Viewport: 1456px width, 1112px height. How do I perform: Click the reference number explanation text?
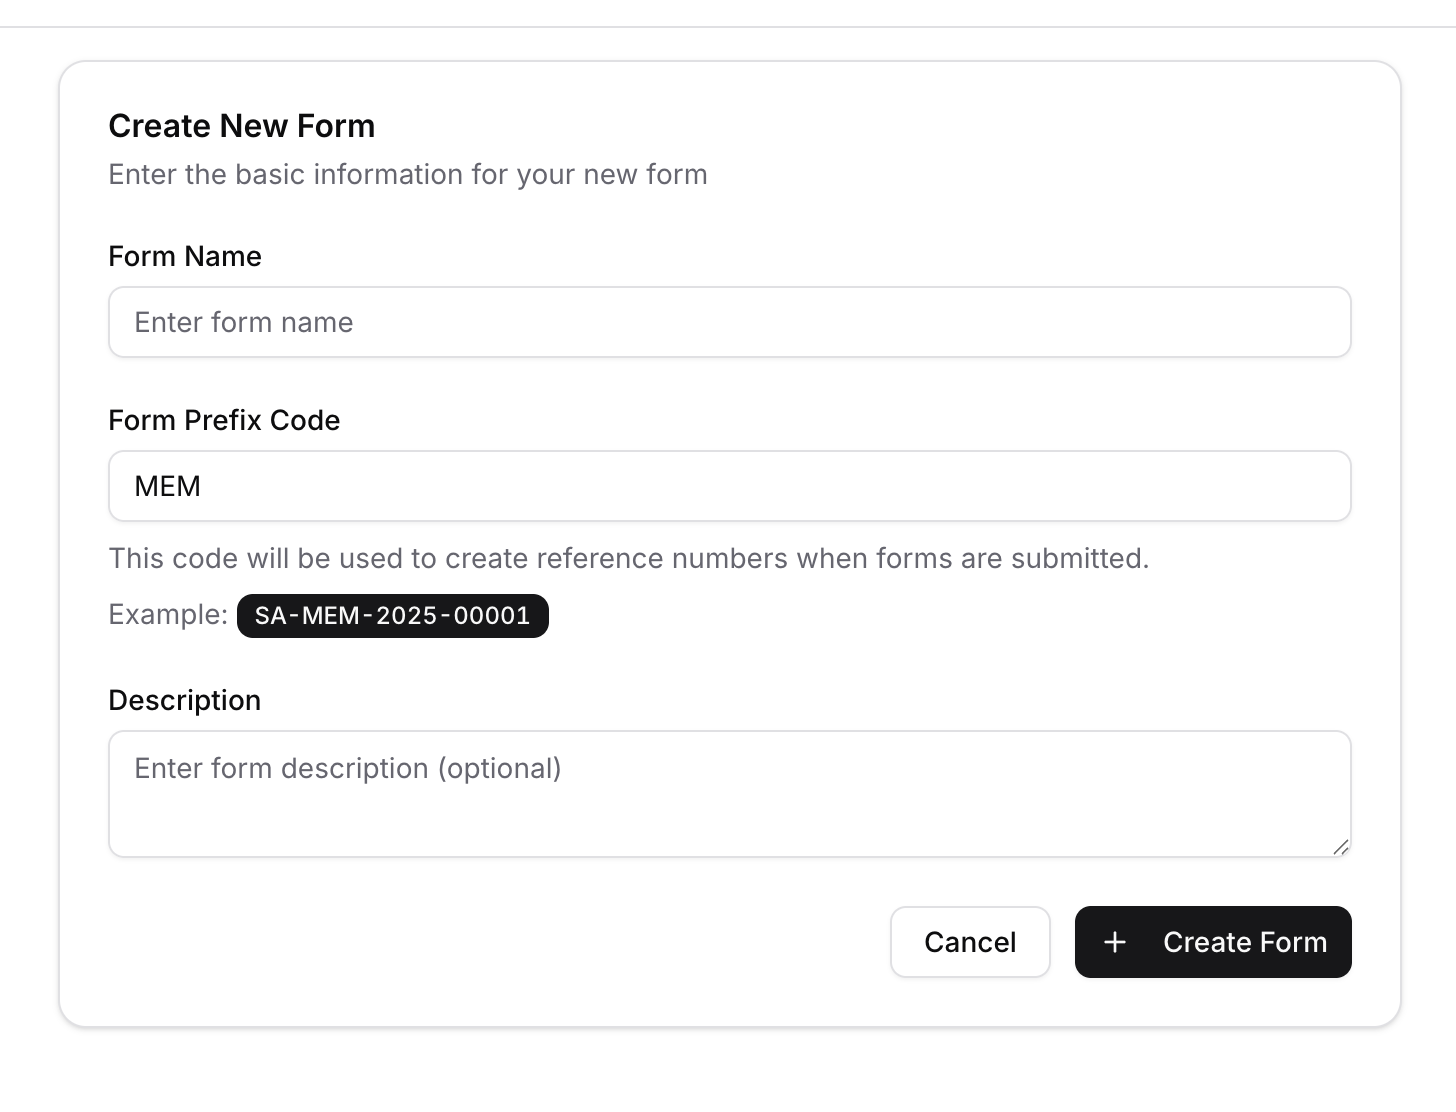[628, 558]
